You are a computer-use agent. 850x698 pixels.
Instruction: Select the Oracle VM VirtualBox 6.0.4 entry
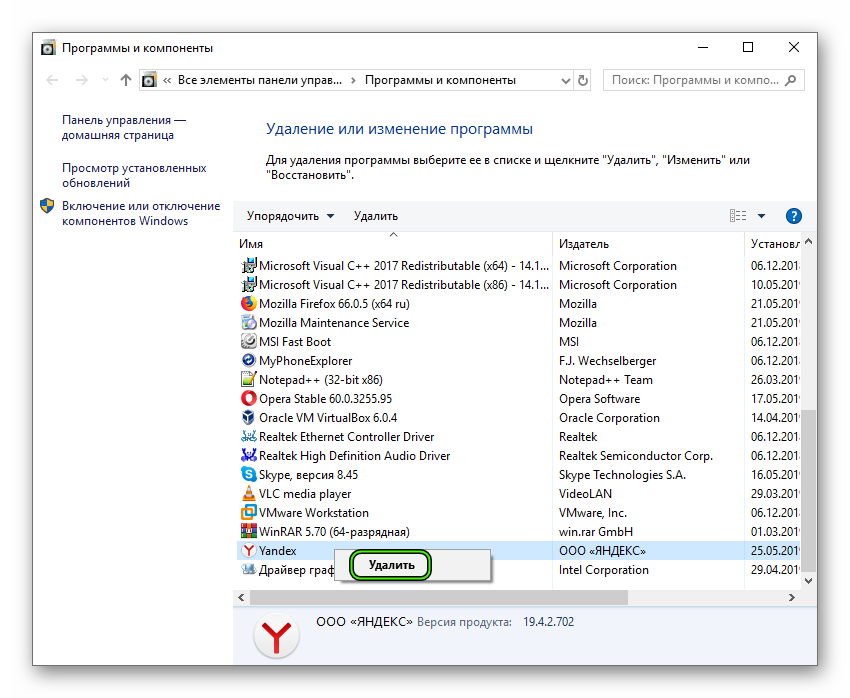pyautogui.click(x=518, y=417)
